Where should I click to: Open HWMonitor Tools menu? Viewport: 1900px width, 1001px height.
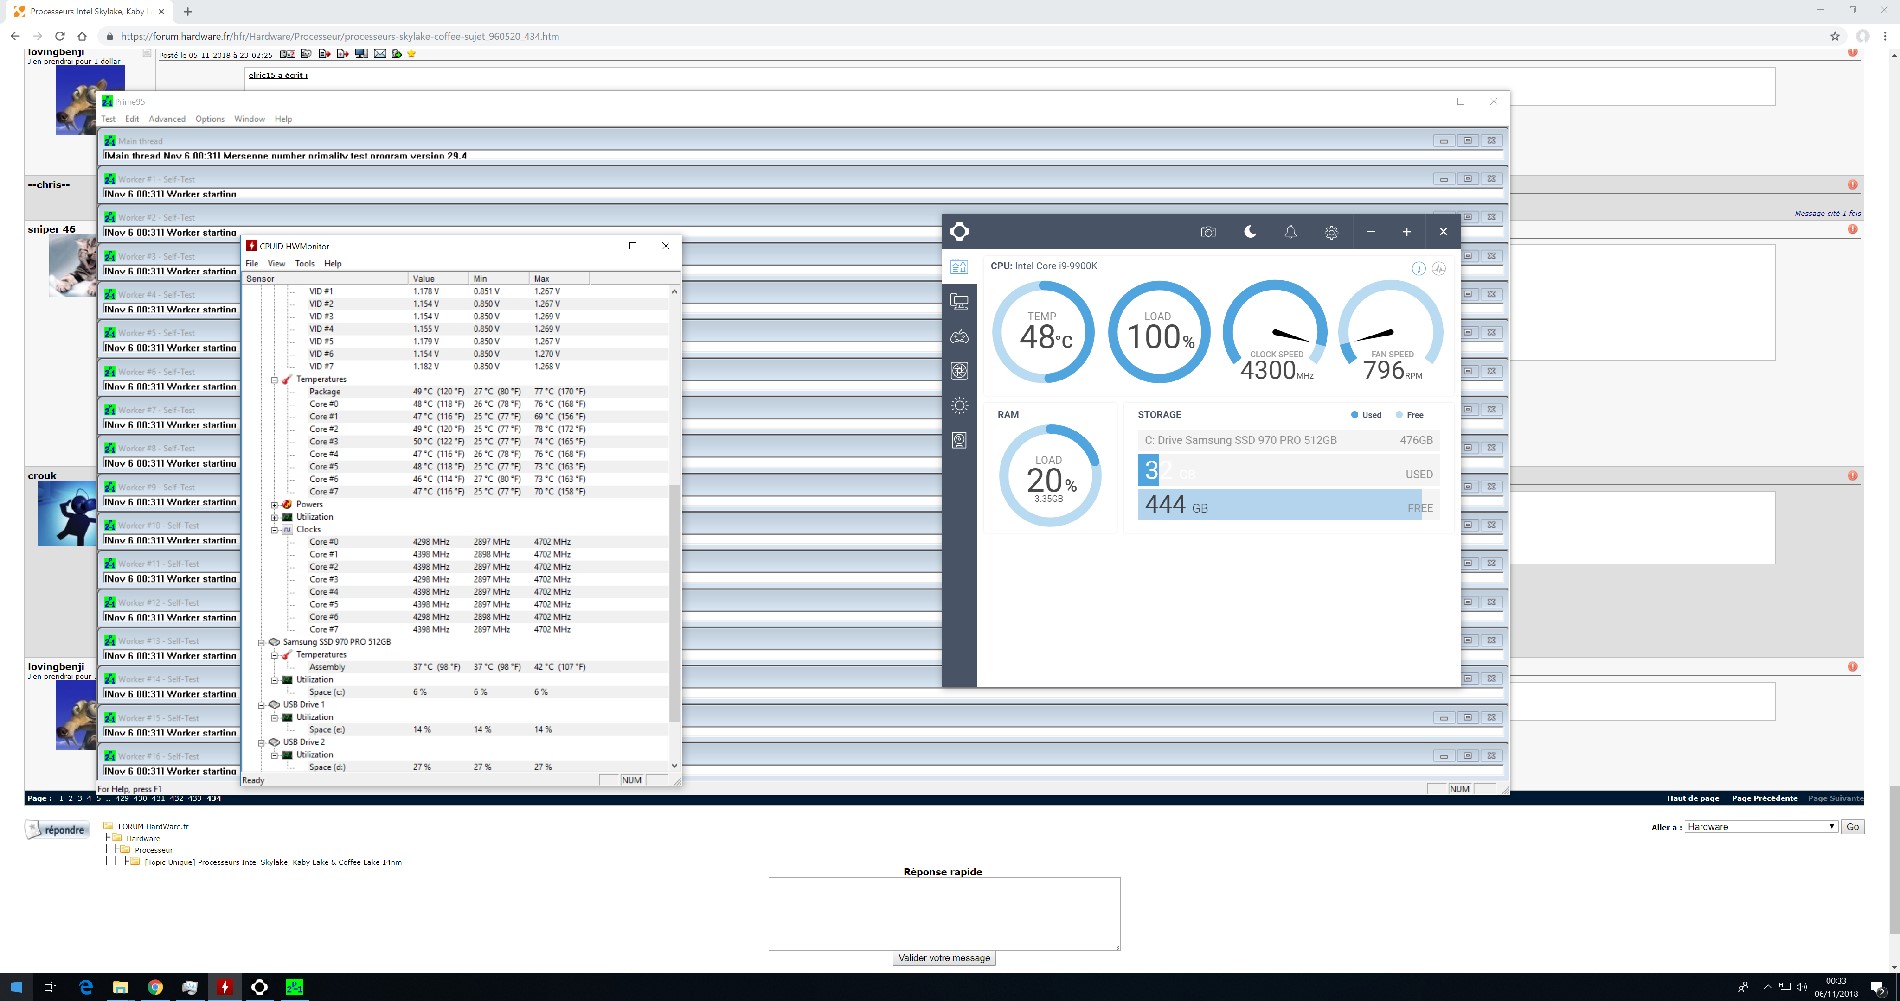[x=305, y=264]
